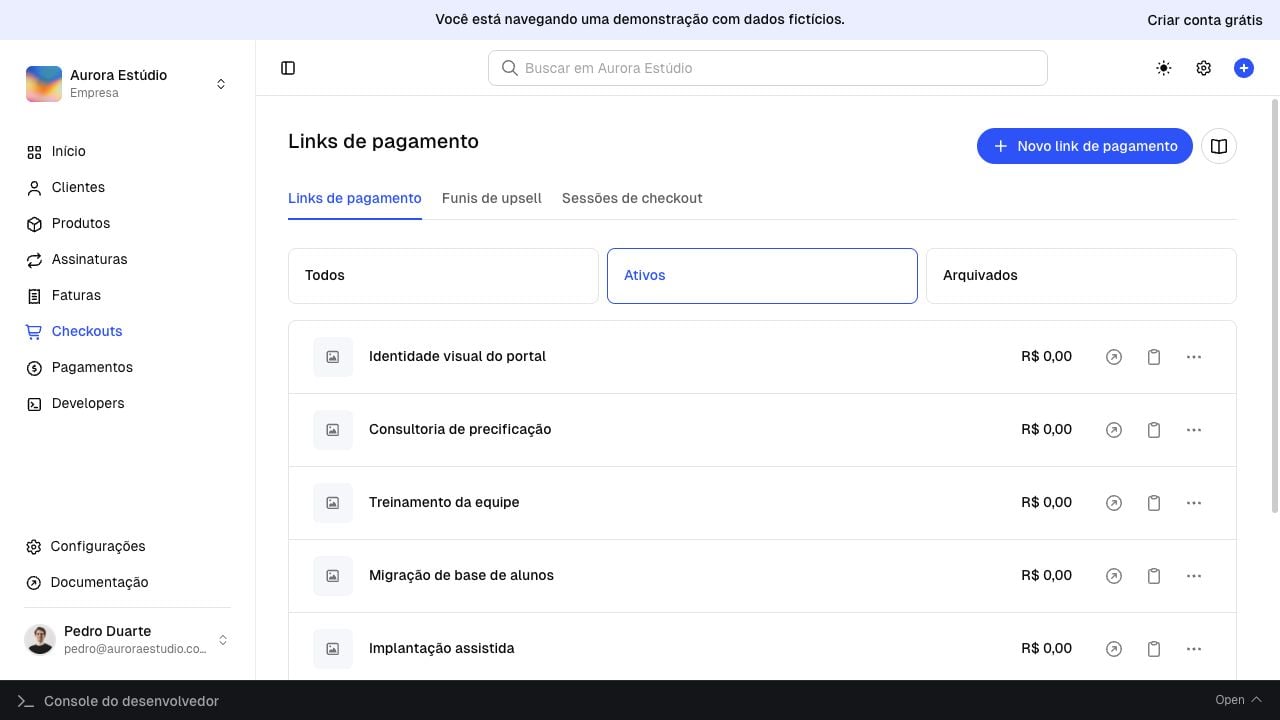
Task: Copy link for Treinamento da equipe
Action: coord(1153,503)
